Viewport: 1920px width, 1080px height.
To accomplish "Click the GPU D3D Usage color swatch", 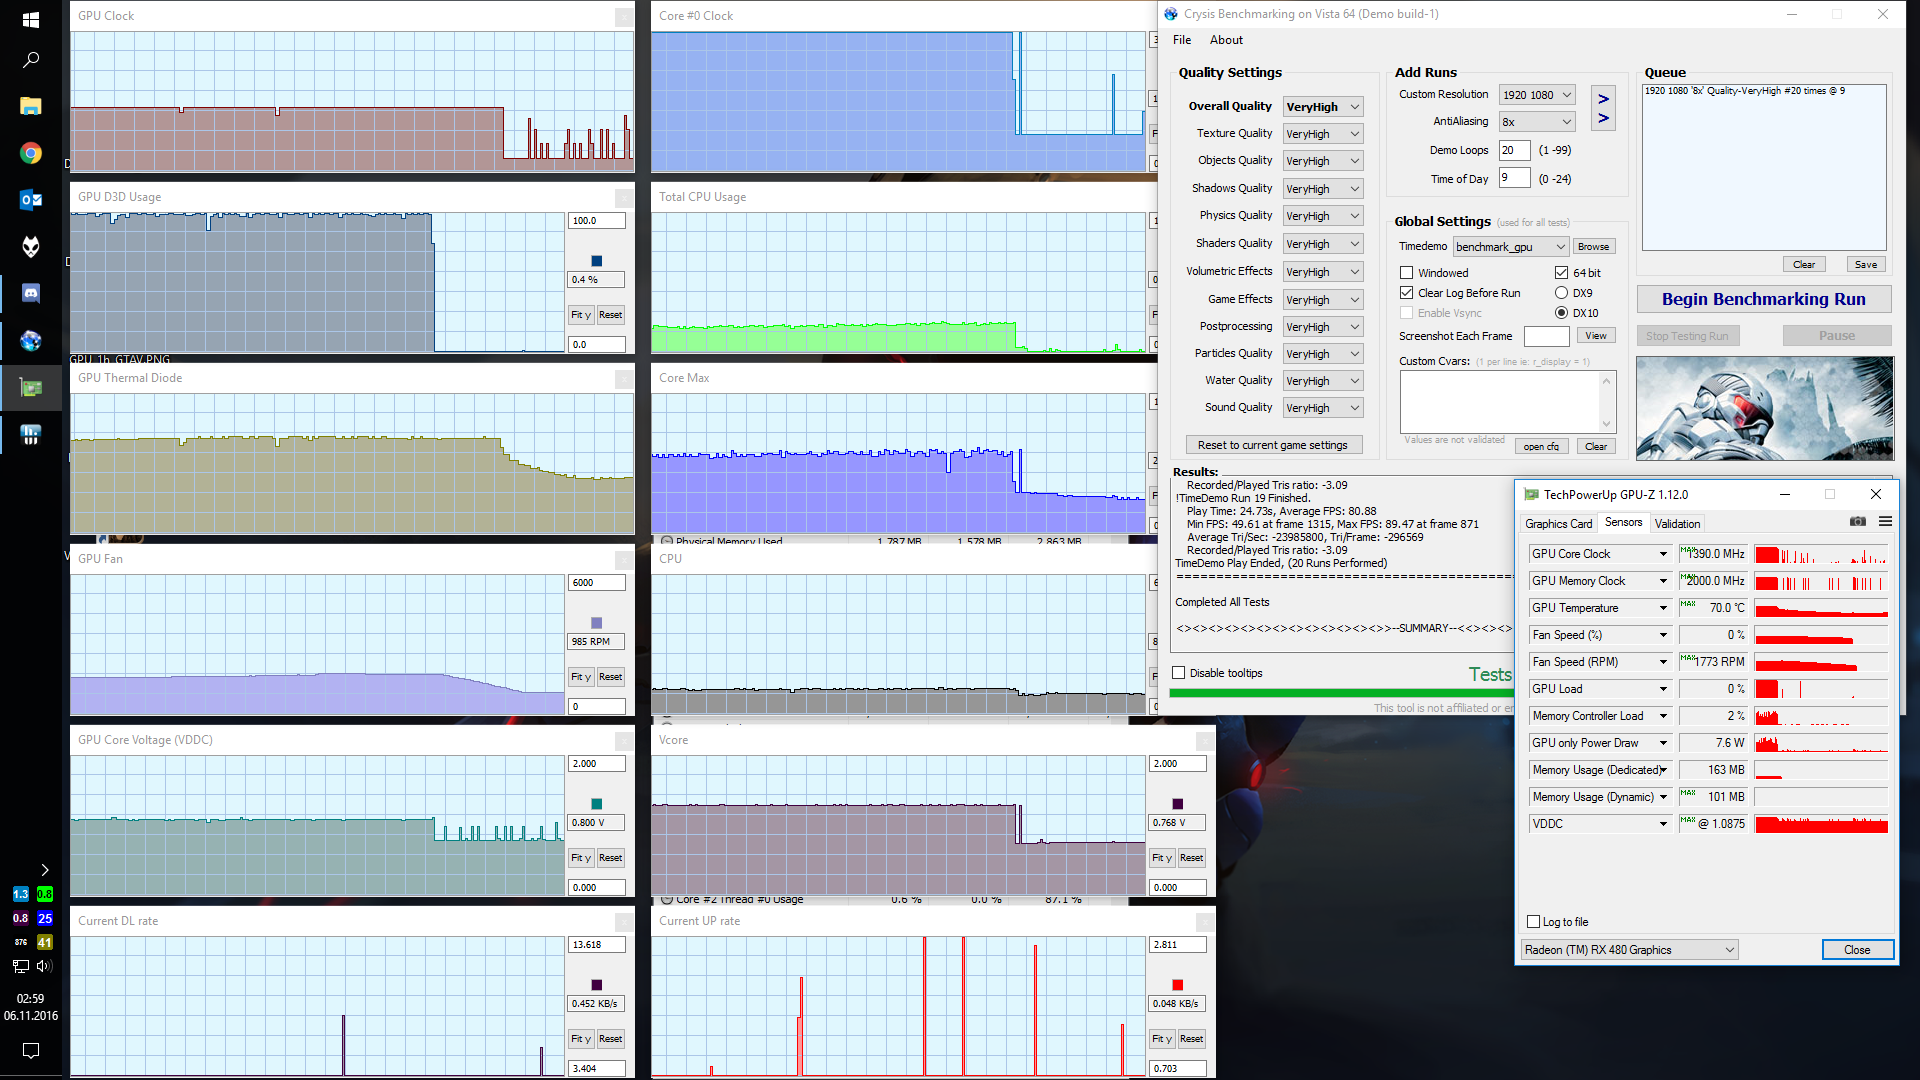I will click(x=597, y=261).
